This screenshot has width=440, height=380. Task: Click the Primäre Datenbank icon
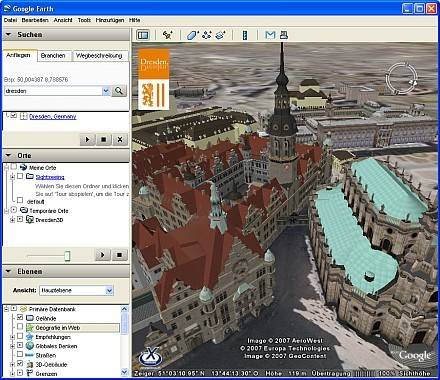23,309
